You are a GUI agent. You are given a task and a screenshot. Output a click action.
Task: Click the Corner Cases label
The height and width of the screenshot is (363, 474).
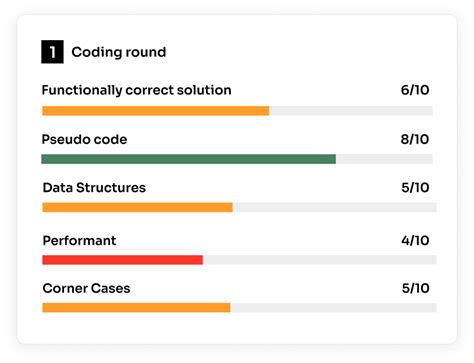86,288
